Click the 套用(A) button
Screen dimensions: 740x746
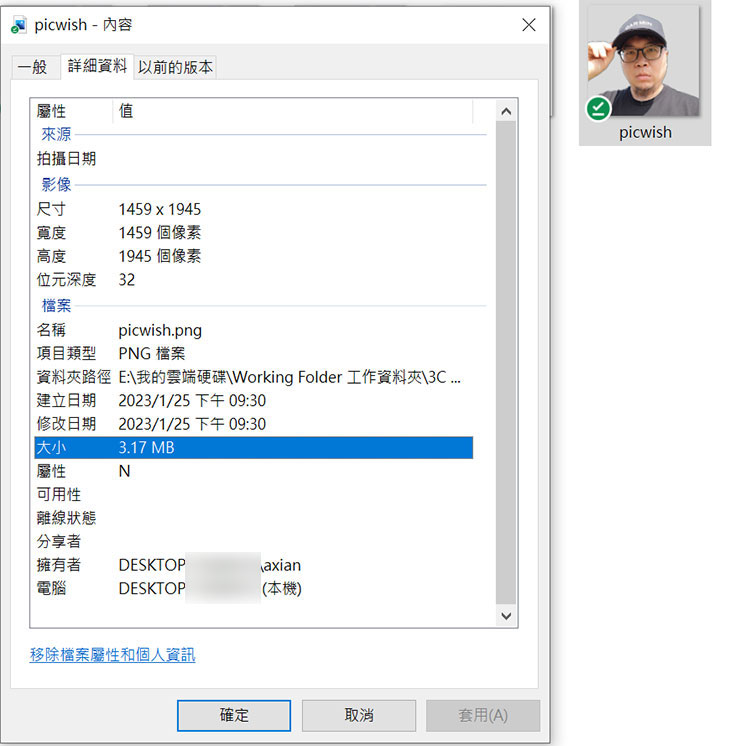(483, 715)
